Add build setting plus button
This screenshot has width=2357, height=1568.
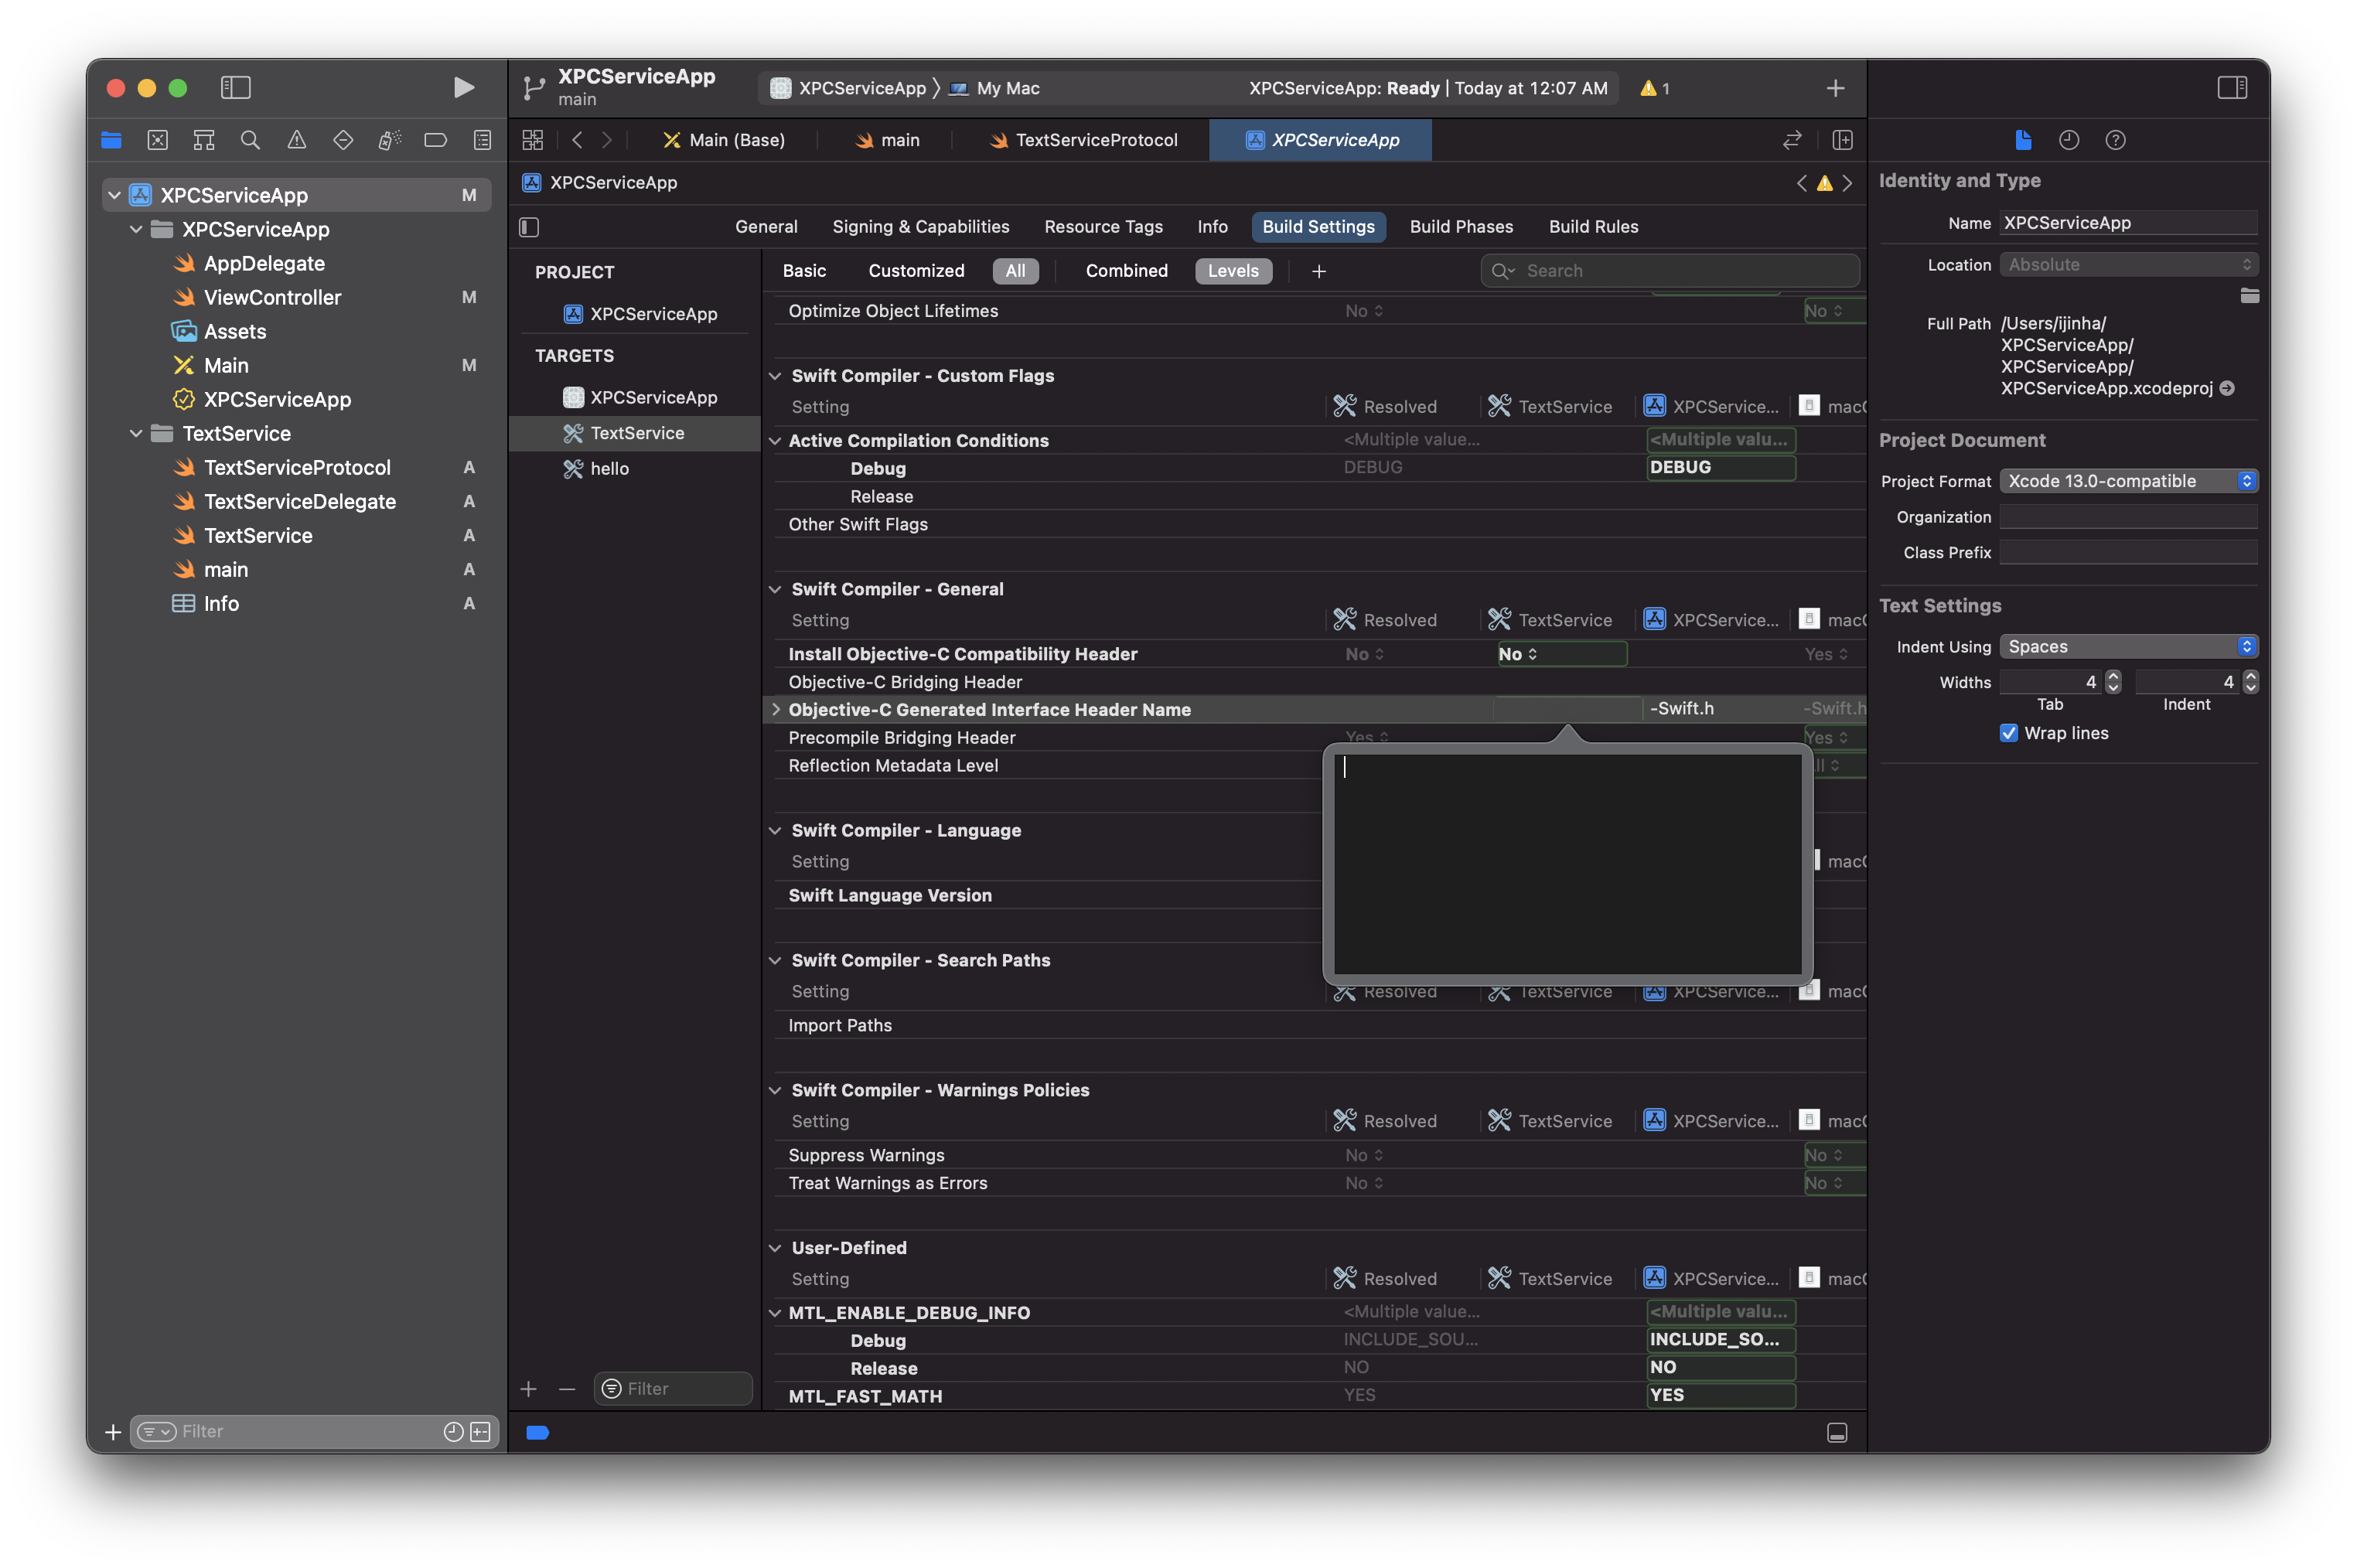pos(1318,271)
